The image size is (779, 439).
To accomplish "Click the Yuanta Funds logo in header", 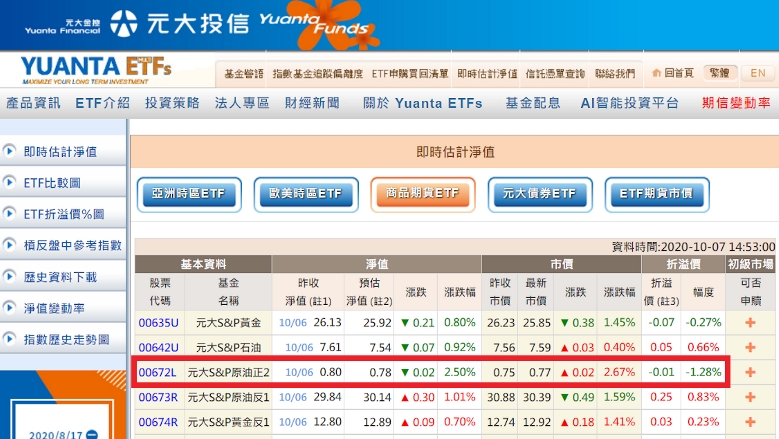I will [x=320, y=24].
